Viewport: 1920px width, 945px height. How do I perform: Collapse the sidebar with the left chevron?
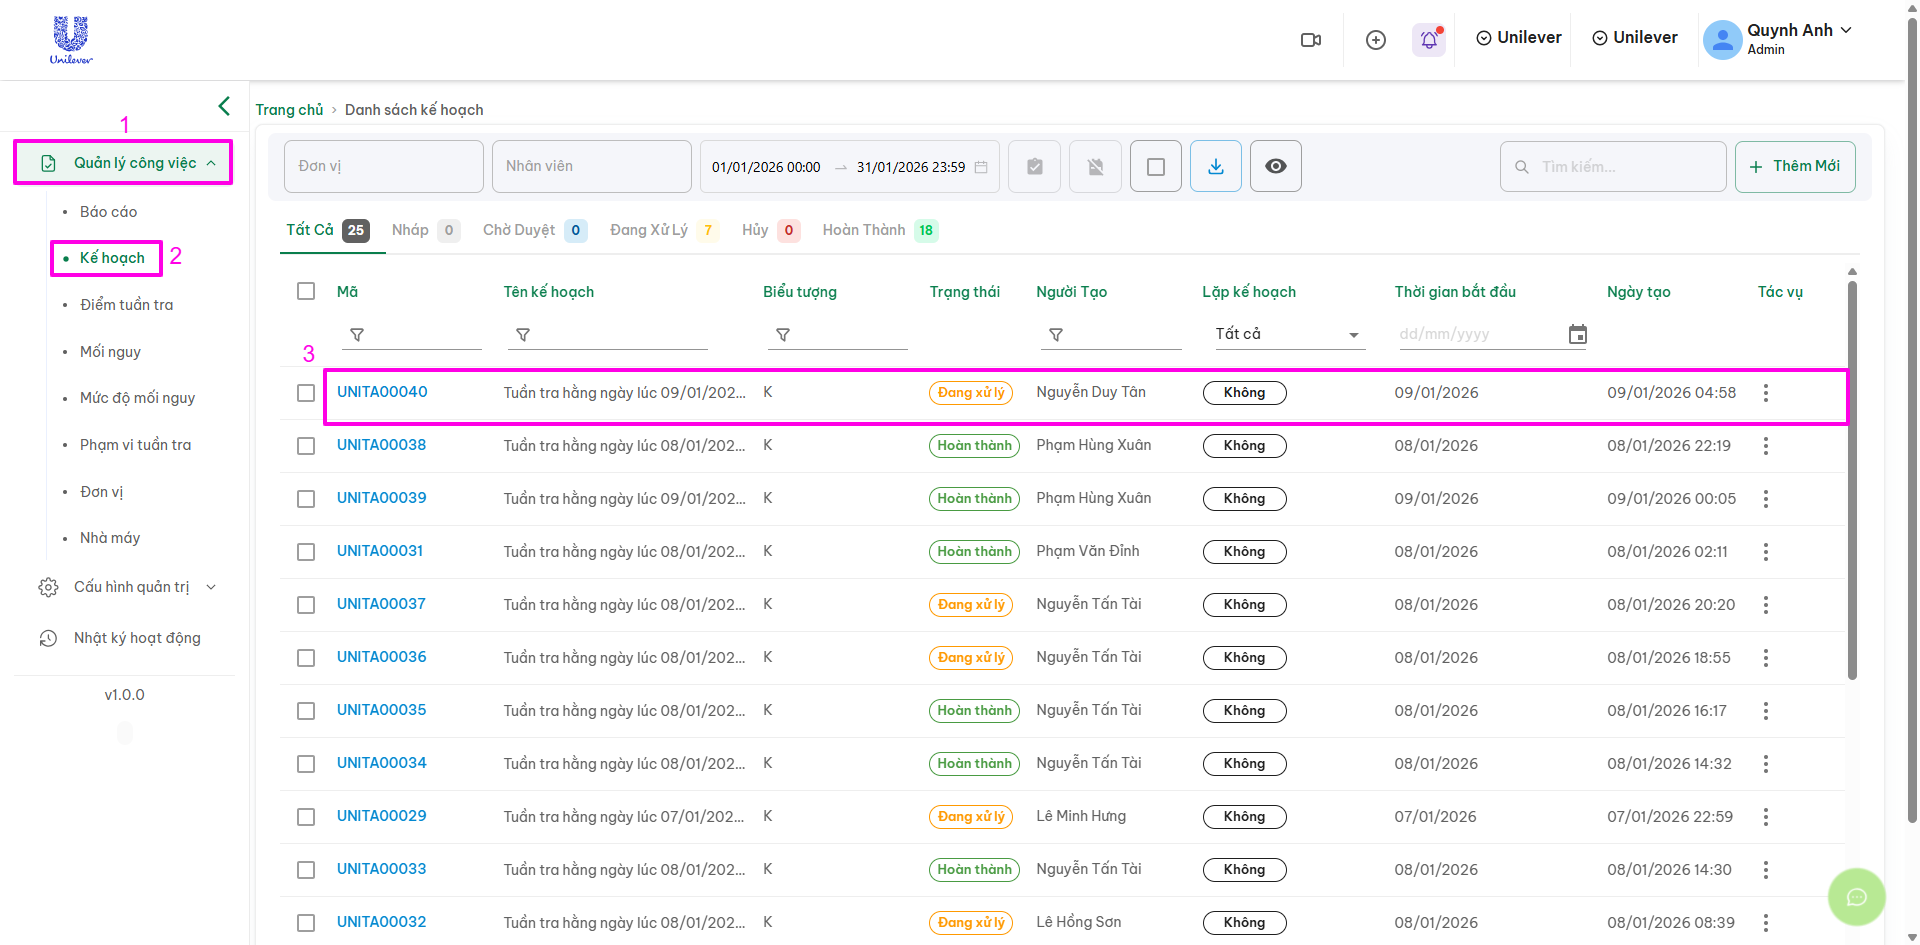click(224, 106)
